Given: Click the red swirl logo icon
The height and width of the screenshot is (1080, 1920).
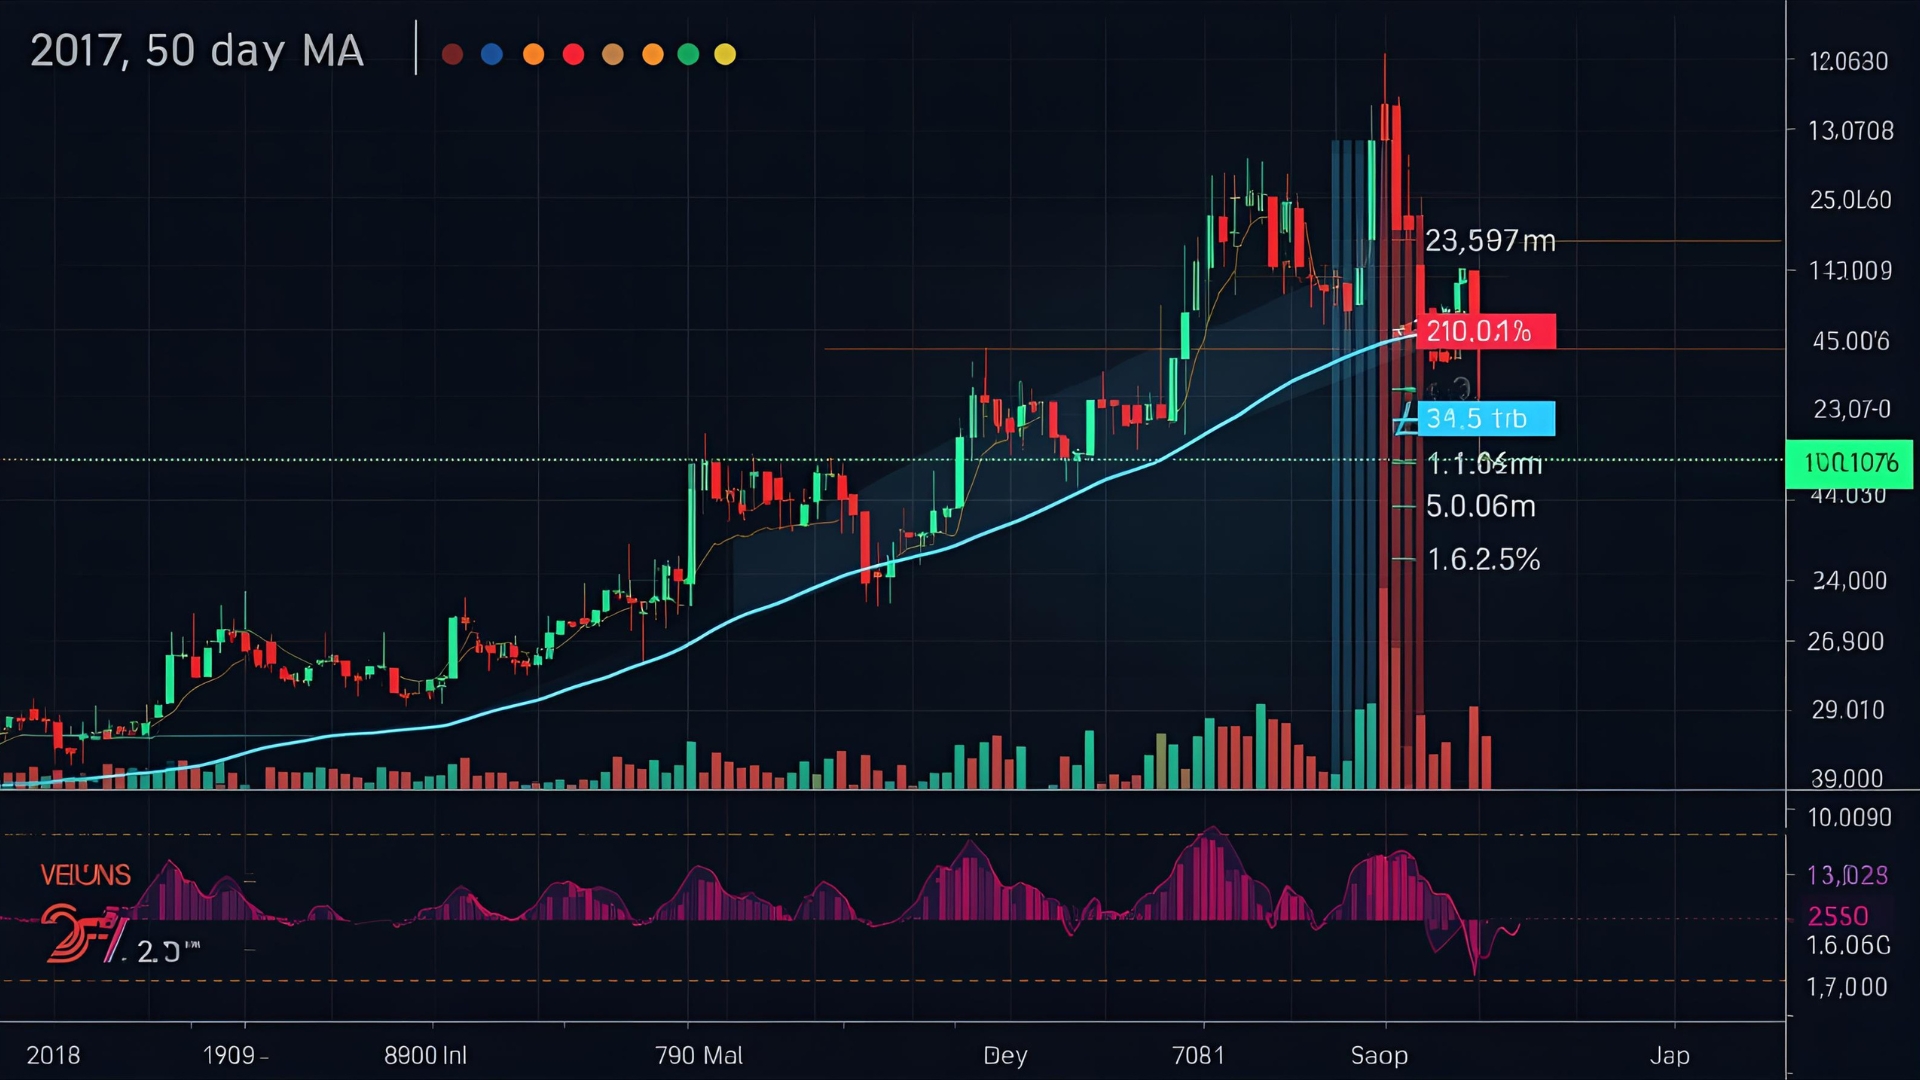Looking at the screenshot, I should [70, 933].
